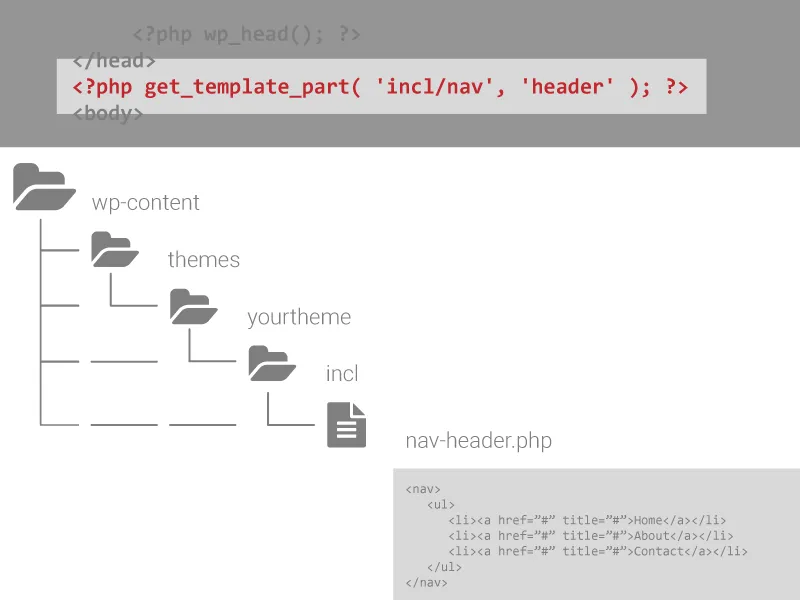Viewport: 800px width, 600px height.
Task: Select the yourtheme folder label
Action: tap(299, 317)
